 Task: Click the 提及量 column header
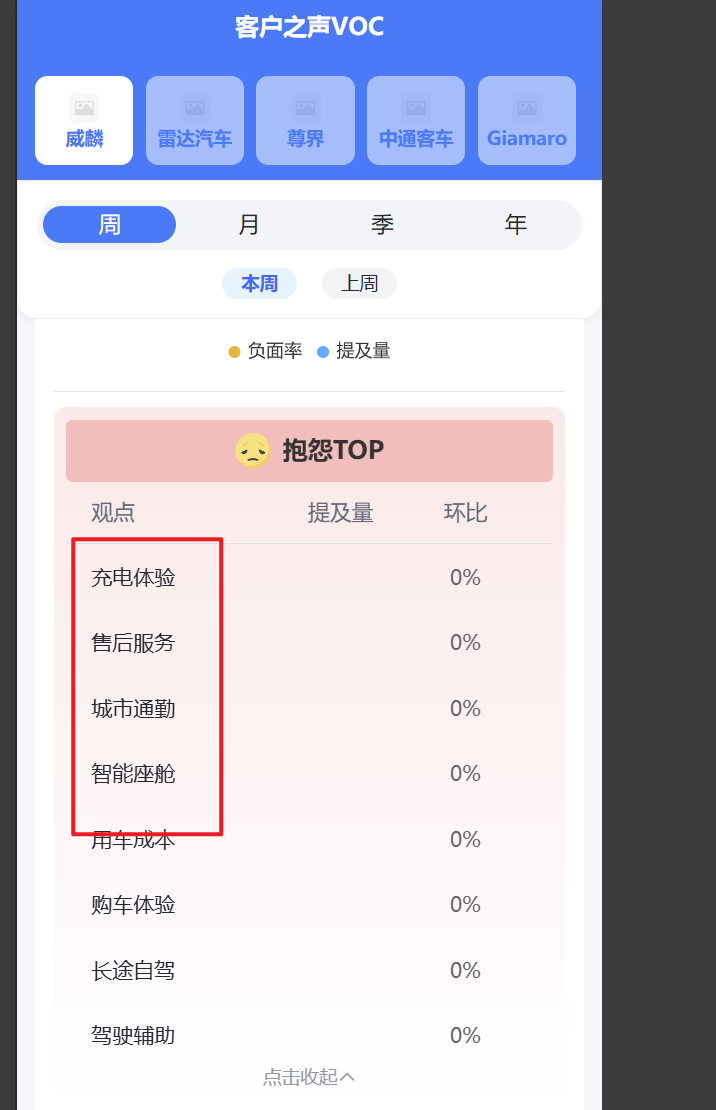click(x=341, y=513)
